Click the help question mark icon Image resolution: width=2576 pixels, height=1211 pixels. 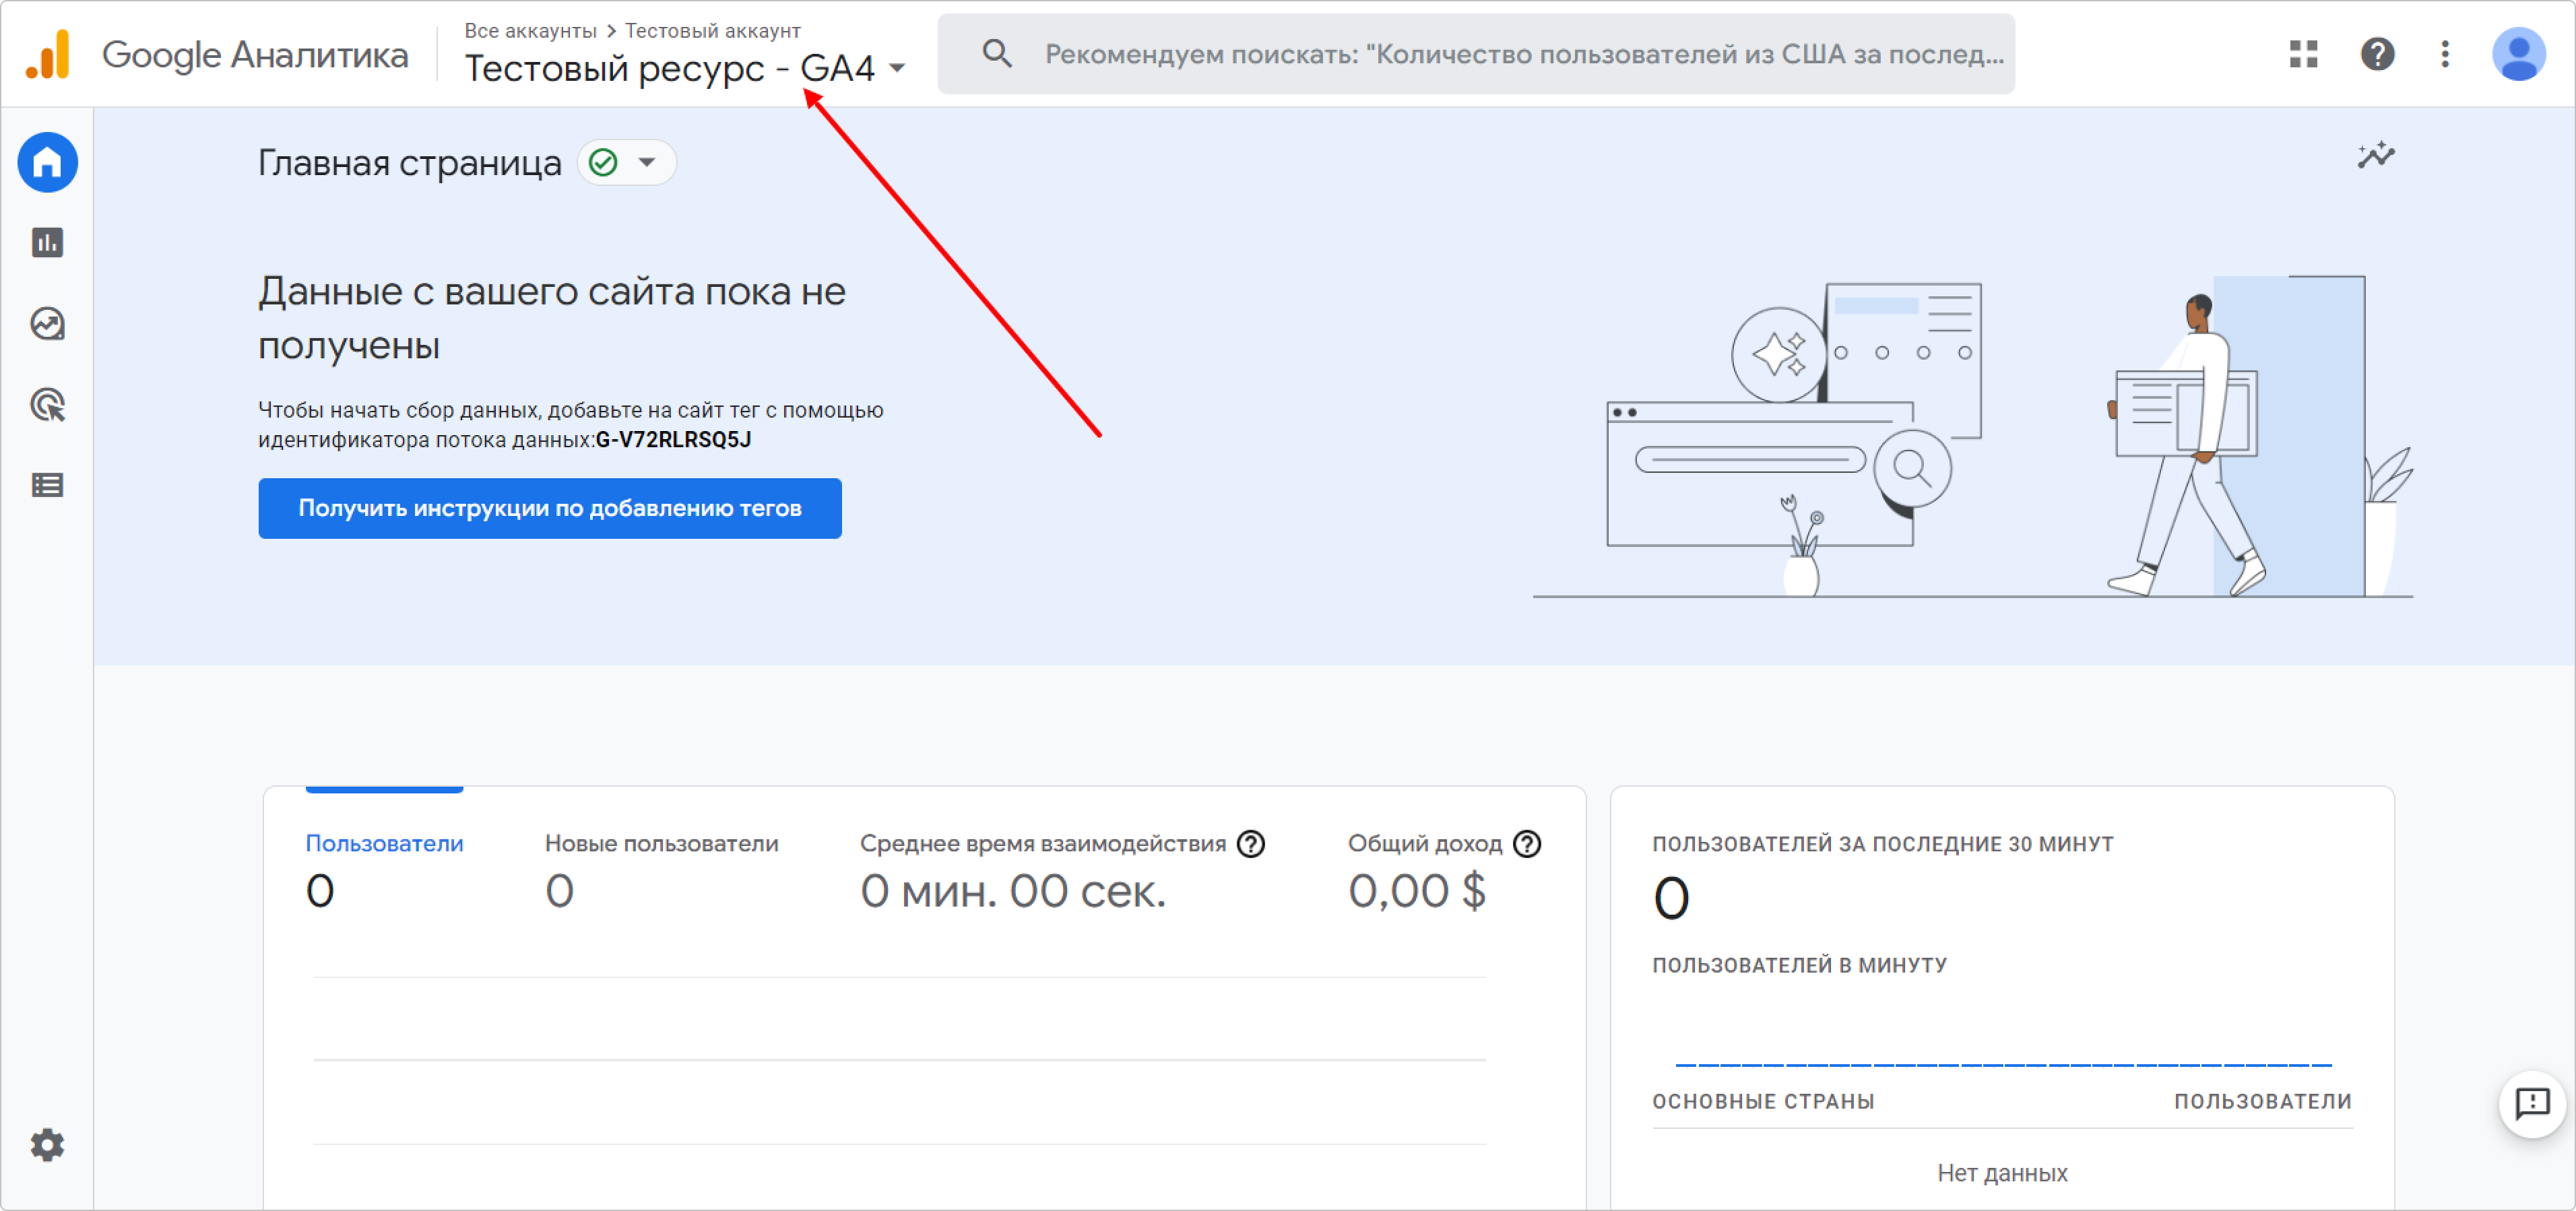(x=2377, y=54)
